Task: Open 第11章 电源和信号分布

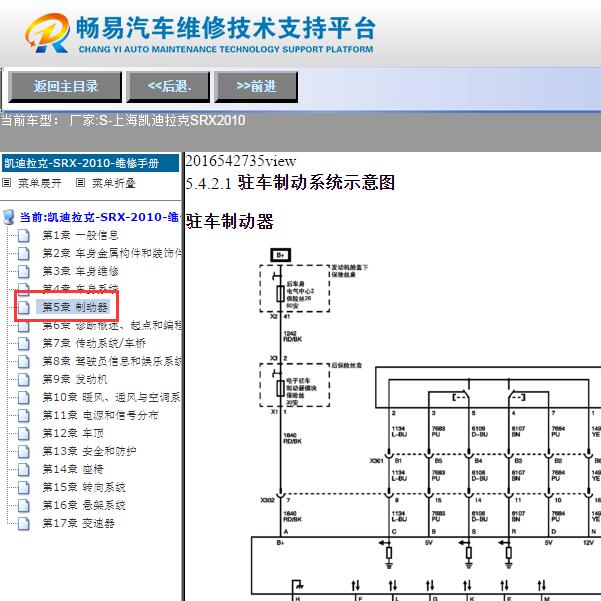Action: pyautogui.click(x=100, y=415)
